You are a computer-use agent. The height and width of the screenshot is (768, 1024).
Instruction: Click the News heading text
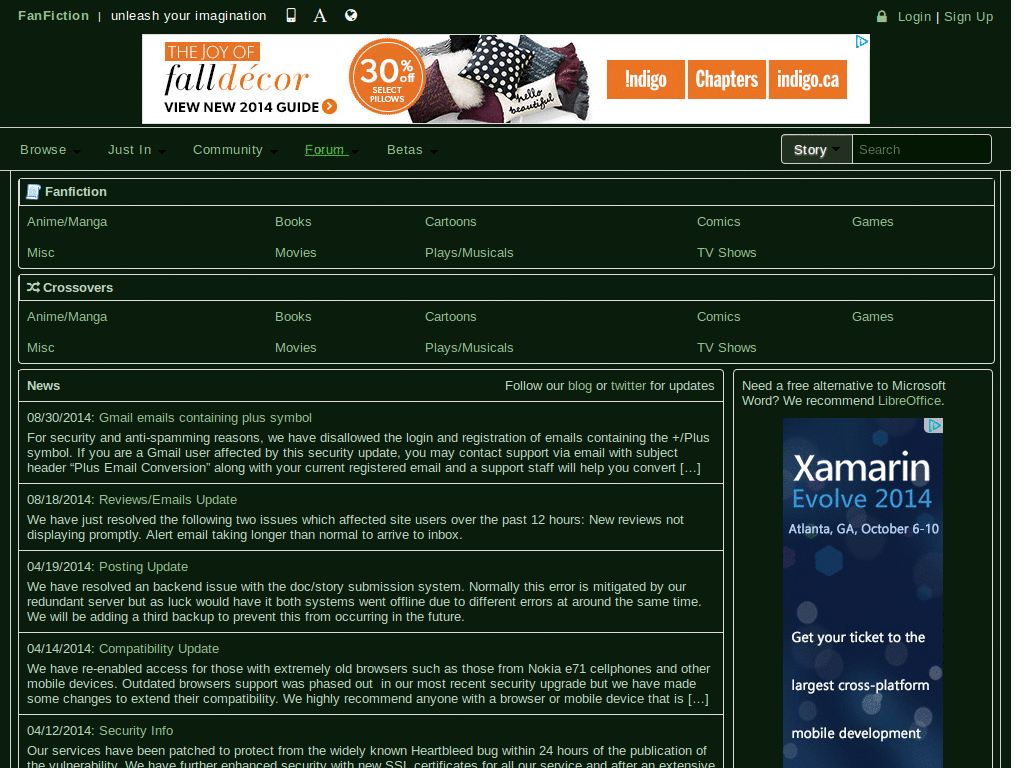44,386
